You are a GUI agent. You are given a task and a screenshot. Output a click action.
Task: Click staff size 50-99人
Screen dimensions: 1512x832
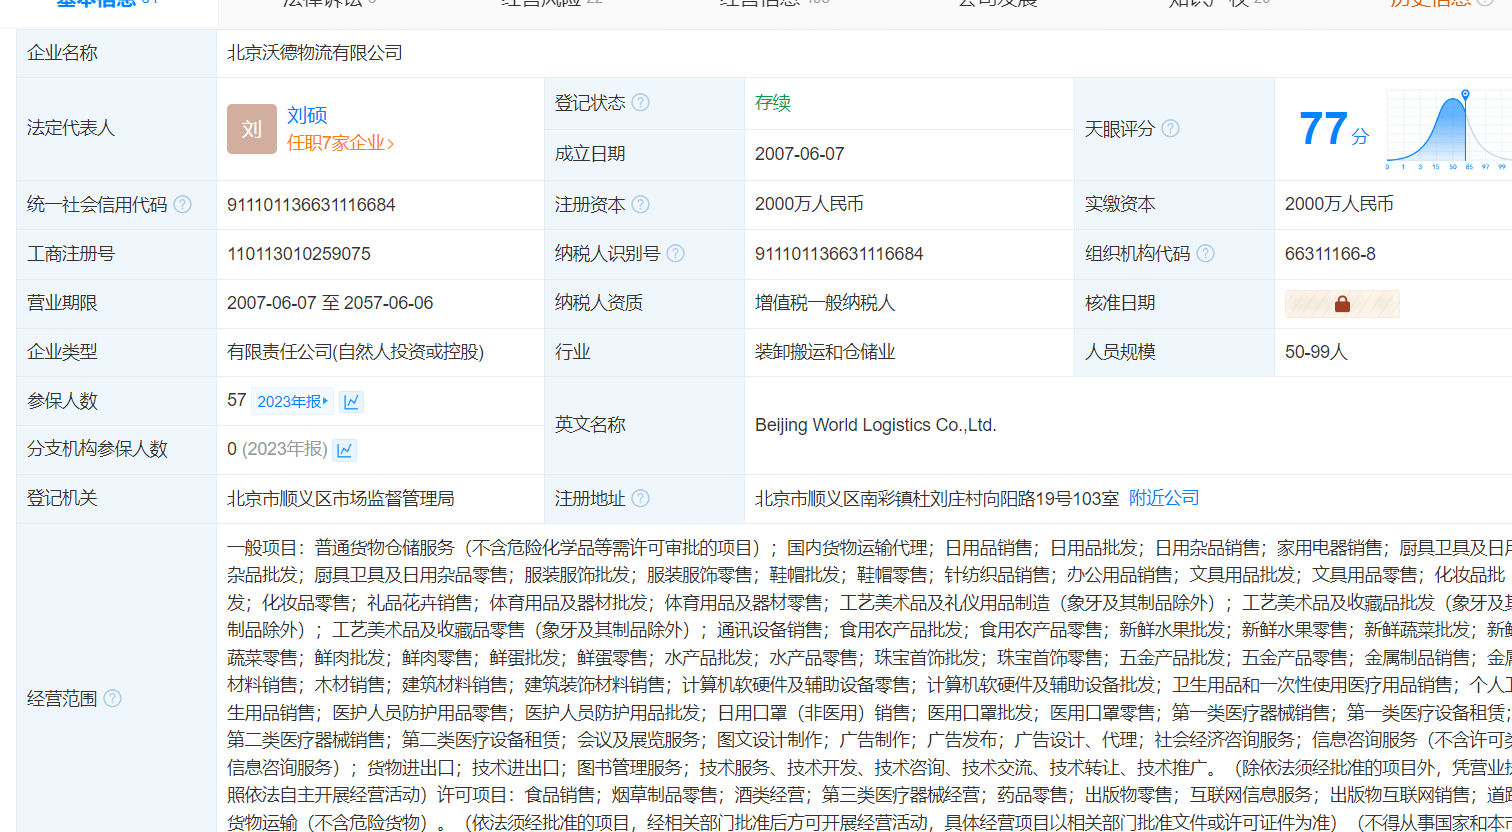(1317, 352)
